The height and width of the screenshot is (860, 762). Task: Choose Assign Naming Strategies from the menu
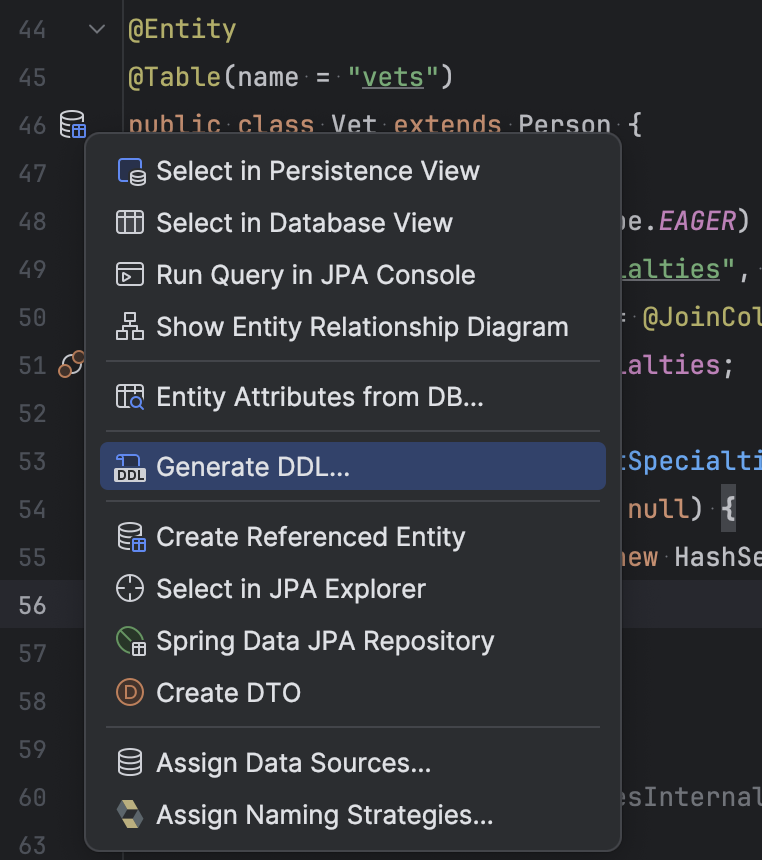pyautogui.click(x=300, y=814)
